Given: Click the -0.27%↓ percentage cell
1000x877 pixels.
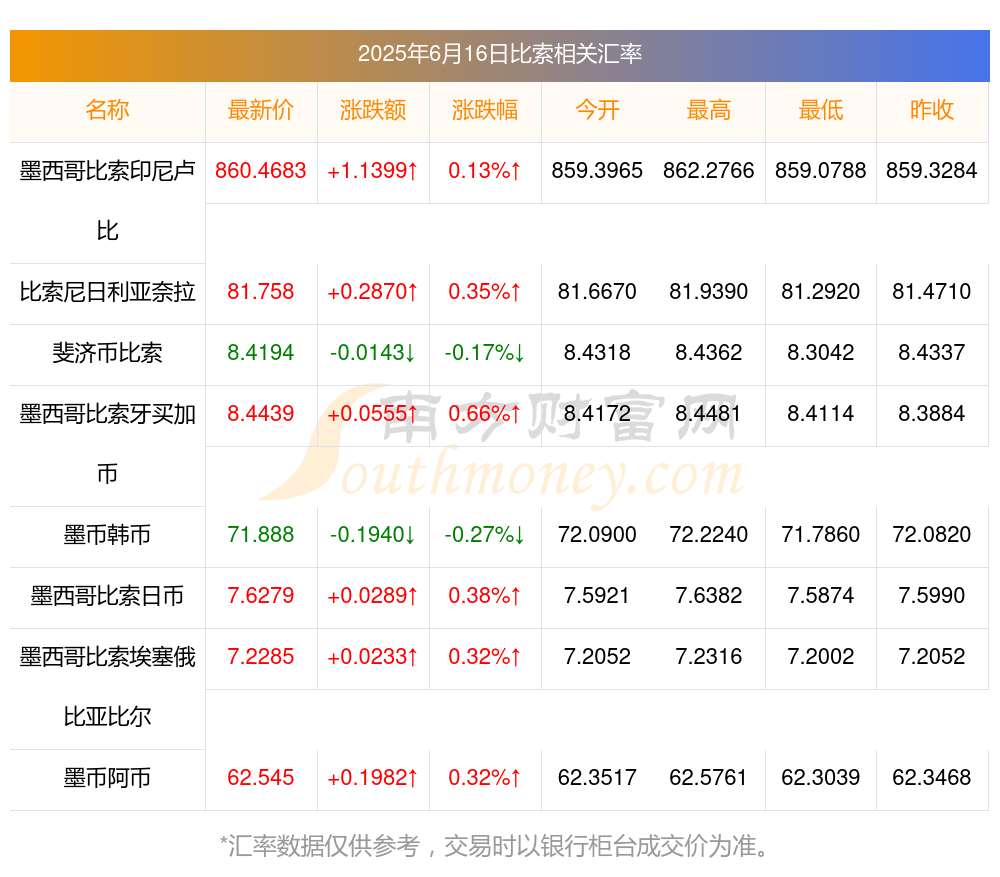Looking at the screenshot, I should [485, 534].
